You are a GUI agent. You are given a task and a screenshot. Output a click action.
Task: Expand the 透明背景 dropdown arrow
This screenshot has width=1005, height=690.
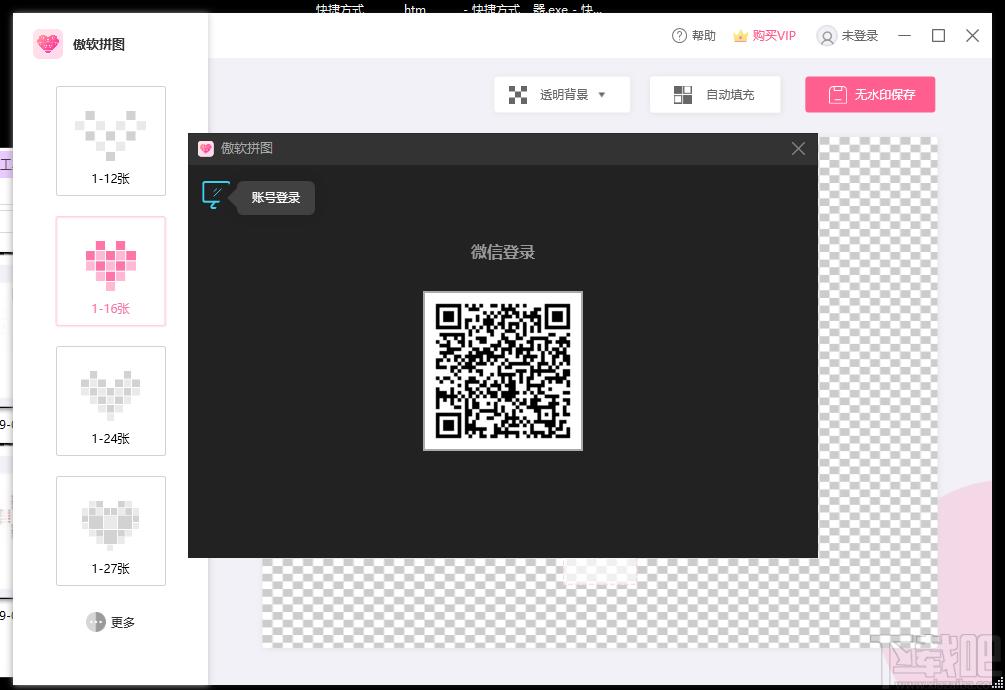[x=602, y=95]
